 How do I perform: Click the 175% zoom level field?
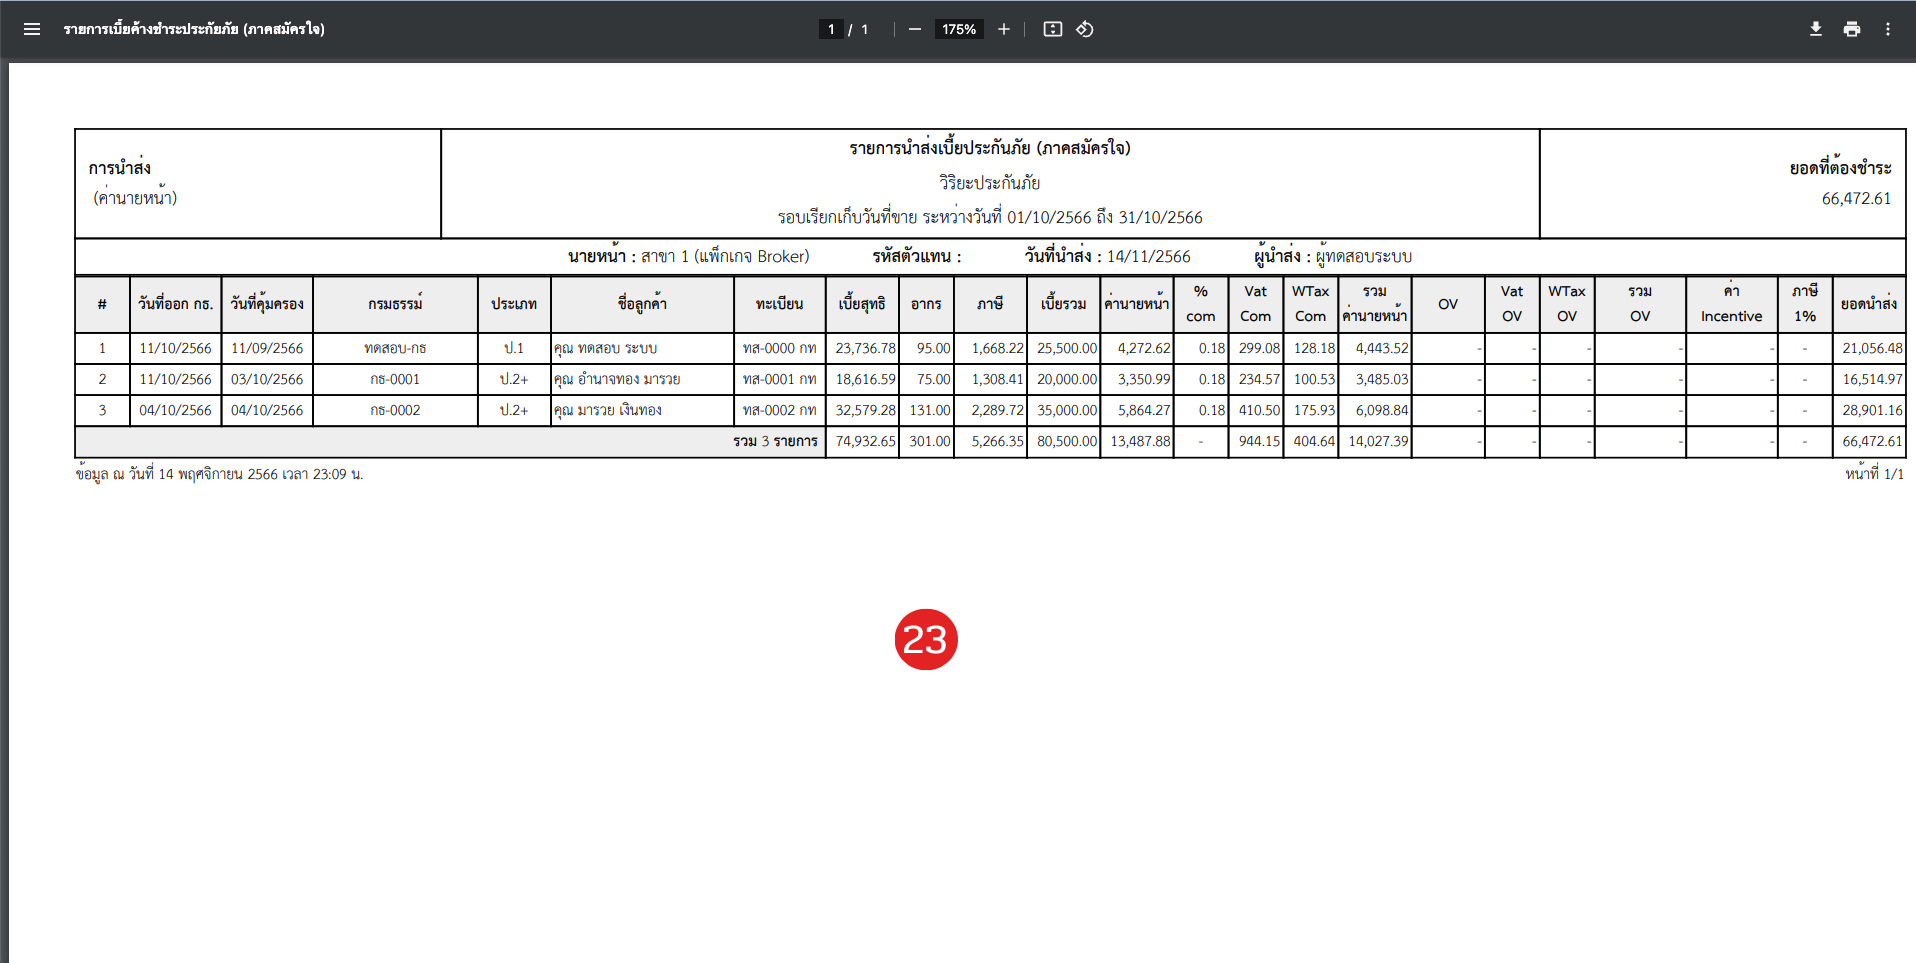point(959,29)
